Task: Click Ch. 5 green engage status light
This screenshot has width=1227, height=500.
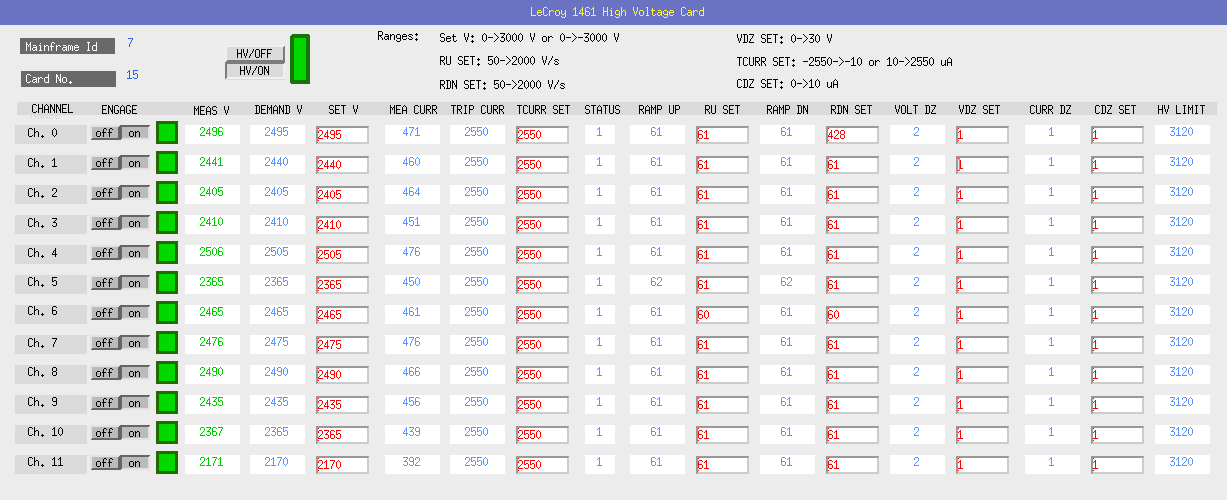Action: point(167,283)
